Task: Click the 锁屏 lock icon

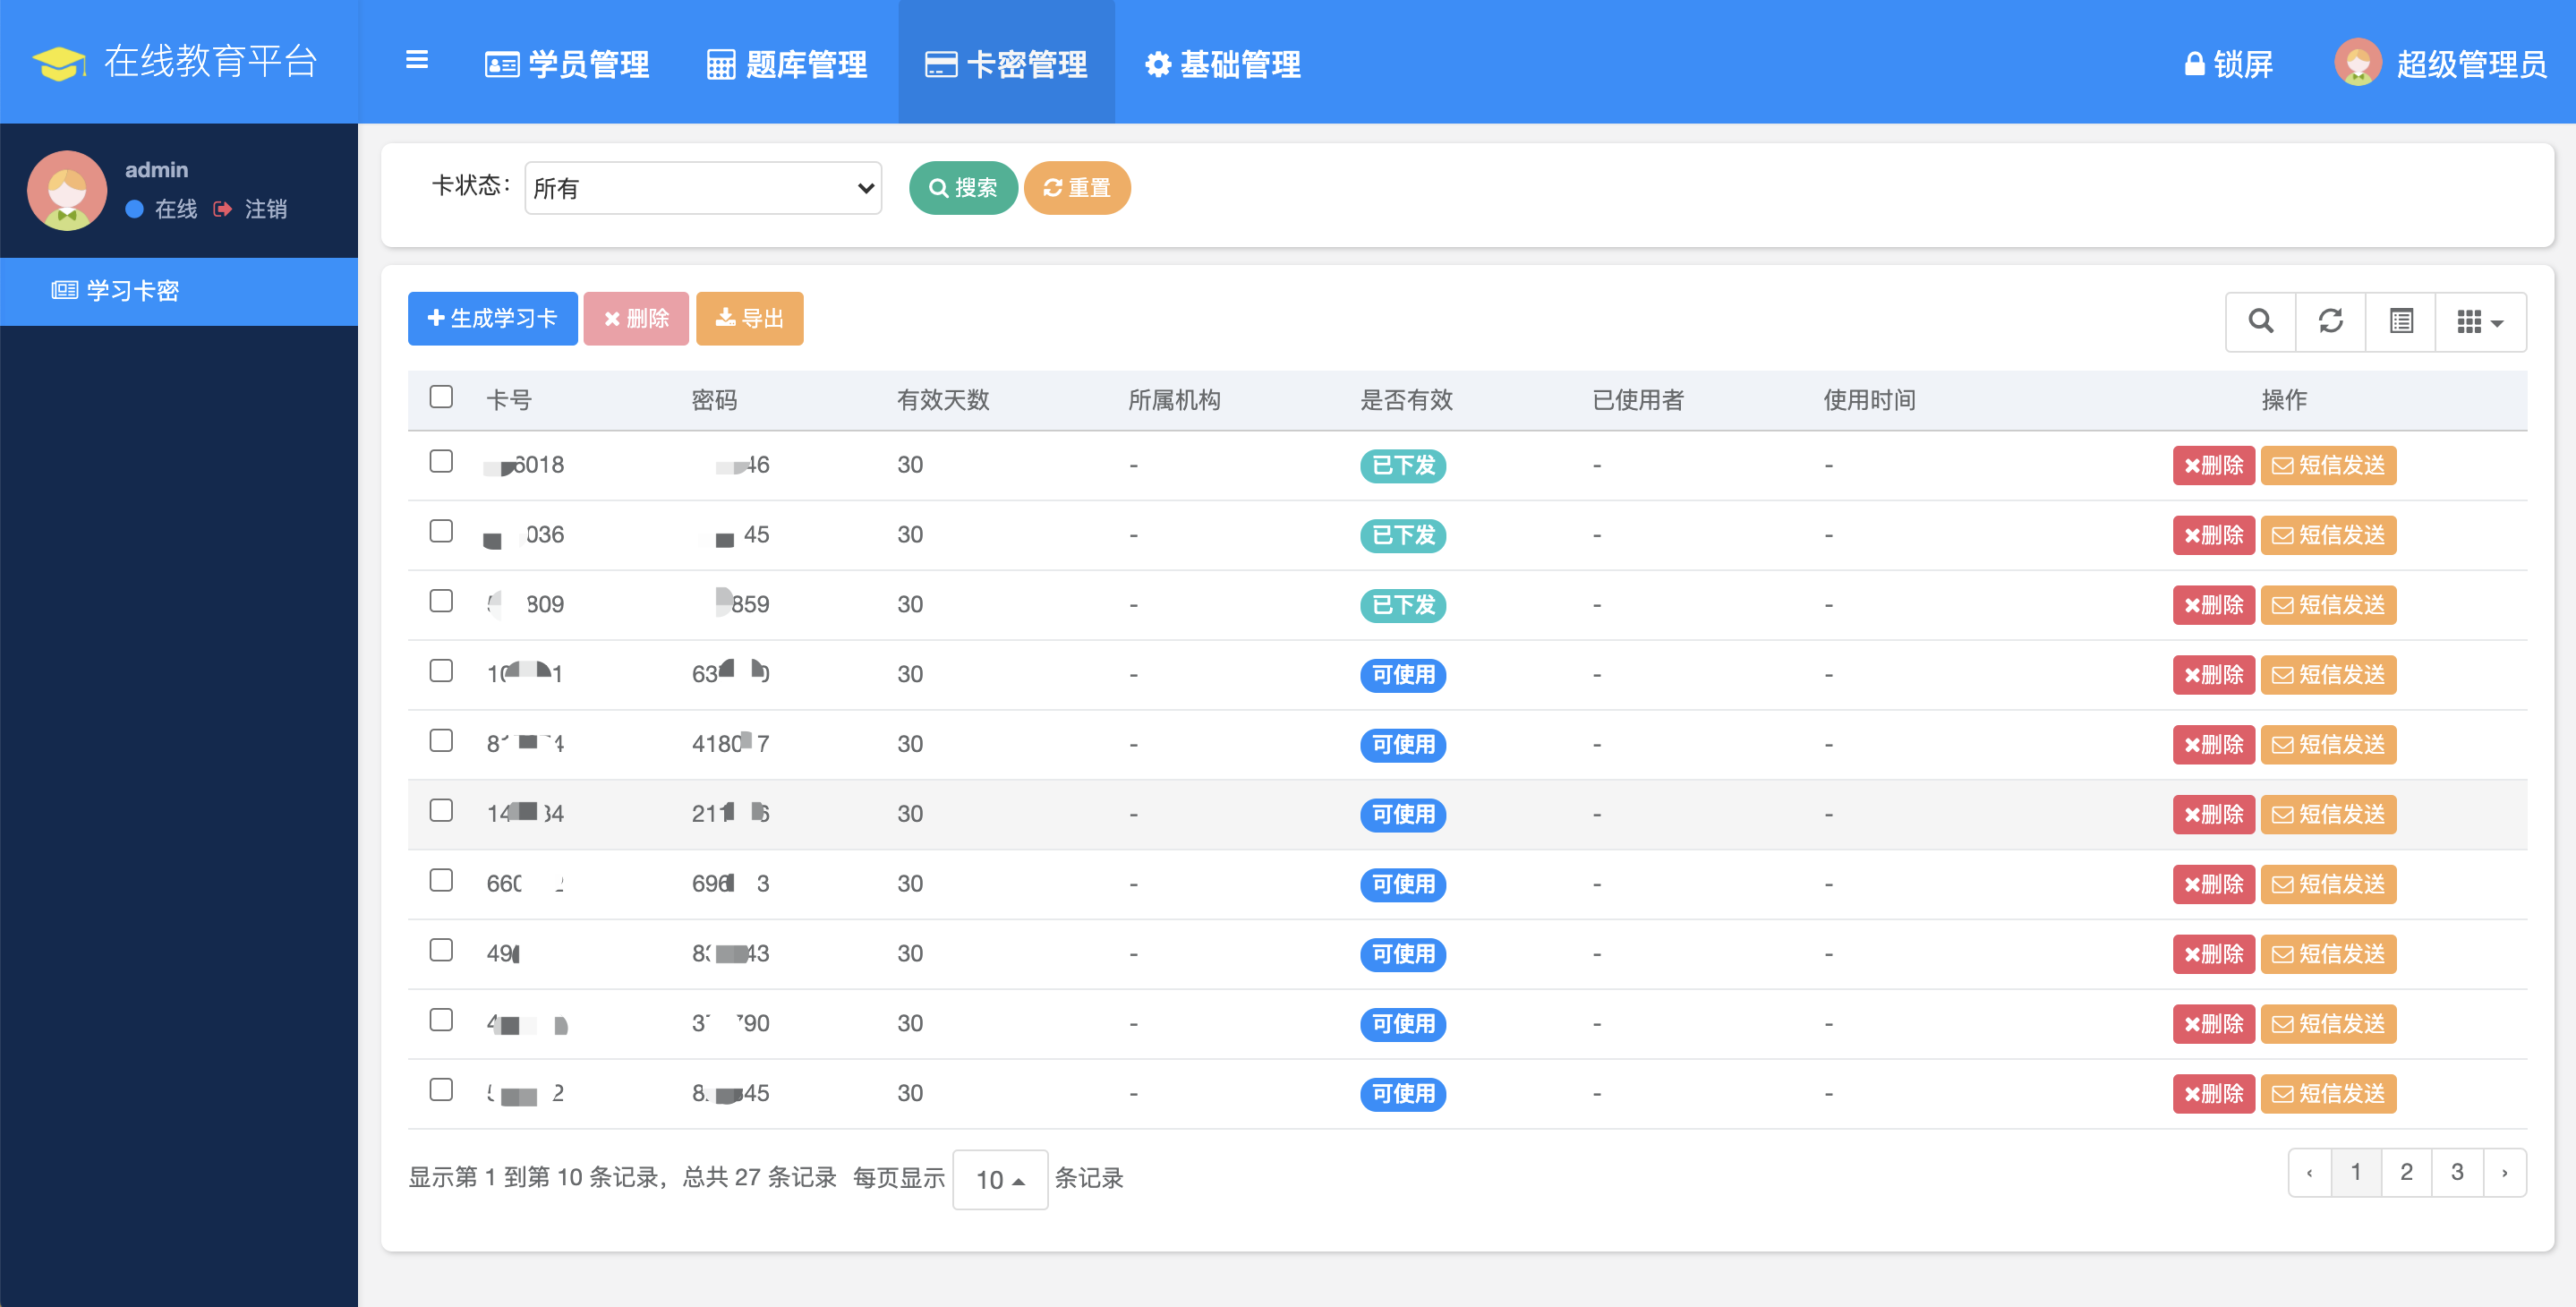Action: tap(2194, 64)
